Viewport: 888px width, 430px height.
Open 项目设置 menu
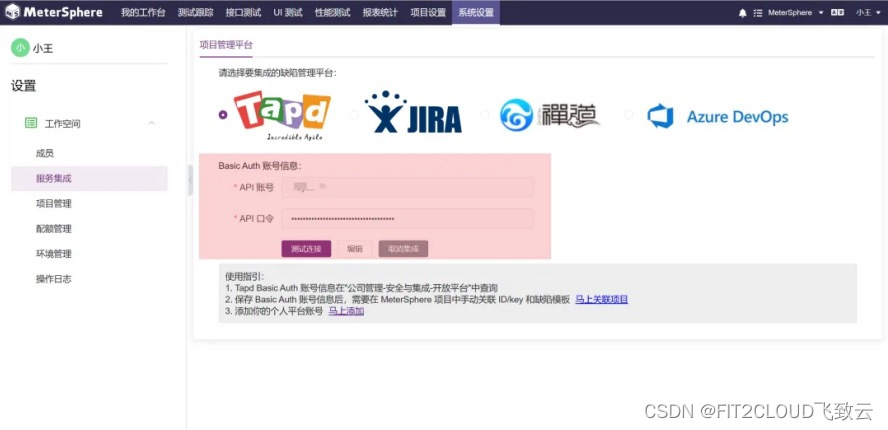428,12
